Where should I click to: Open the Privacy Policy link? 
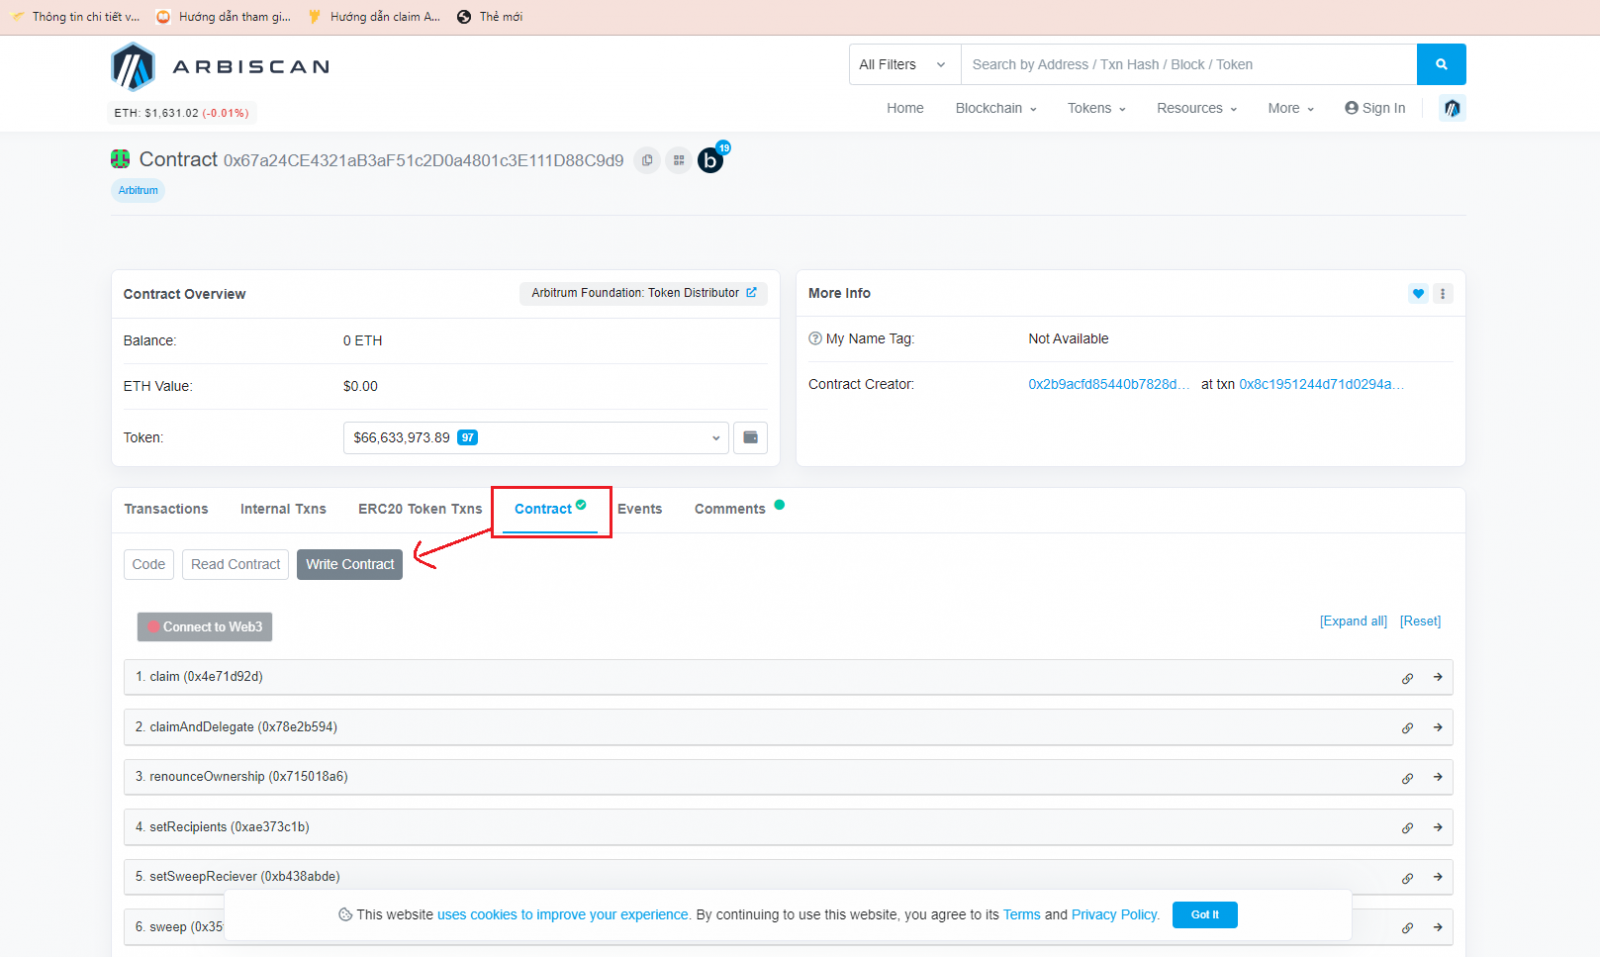[x=1114, y=915]
